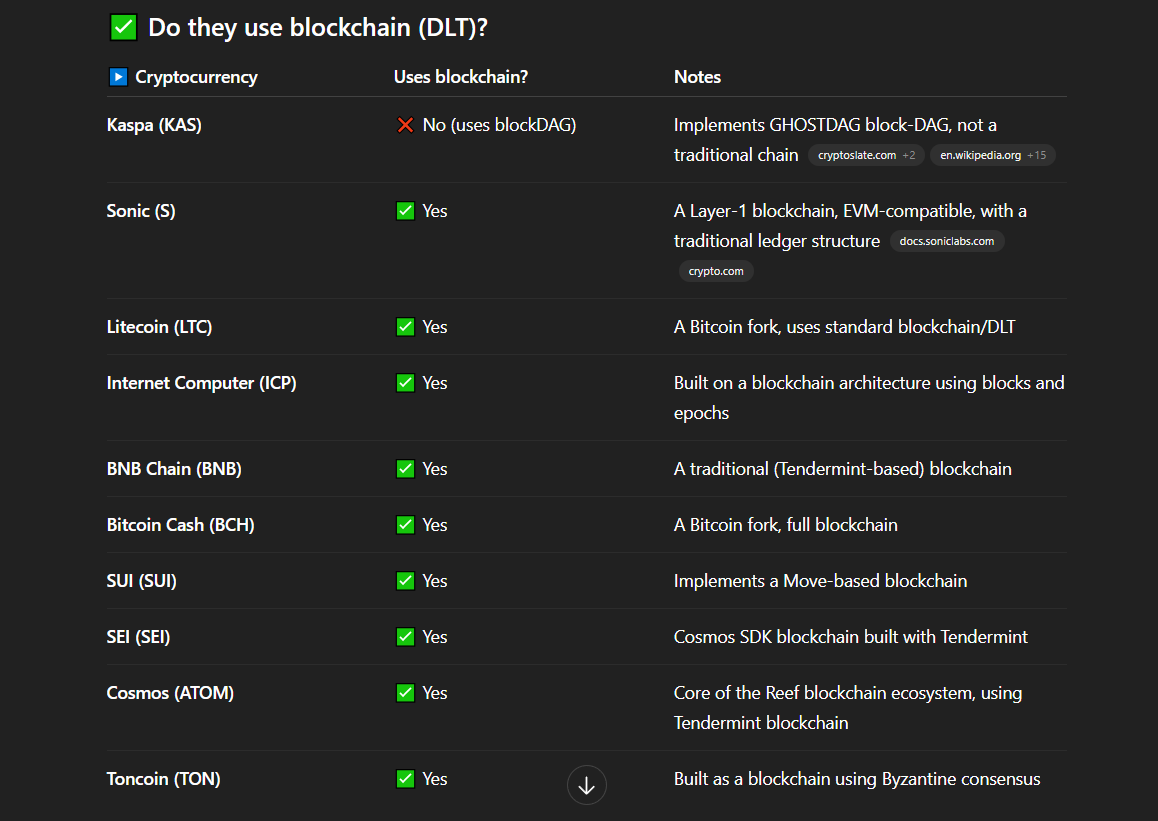Screen dimensions: 1158x821
Task: Click the 'Yes' text in Sonic row
Action: (435, 211)
